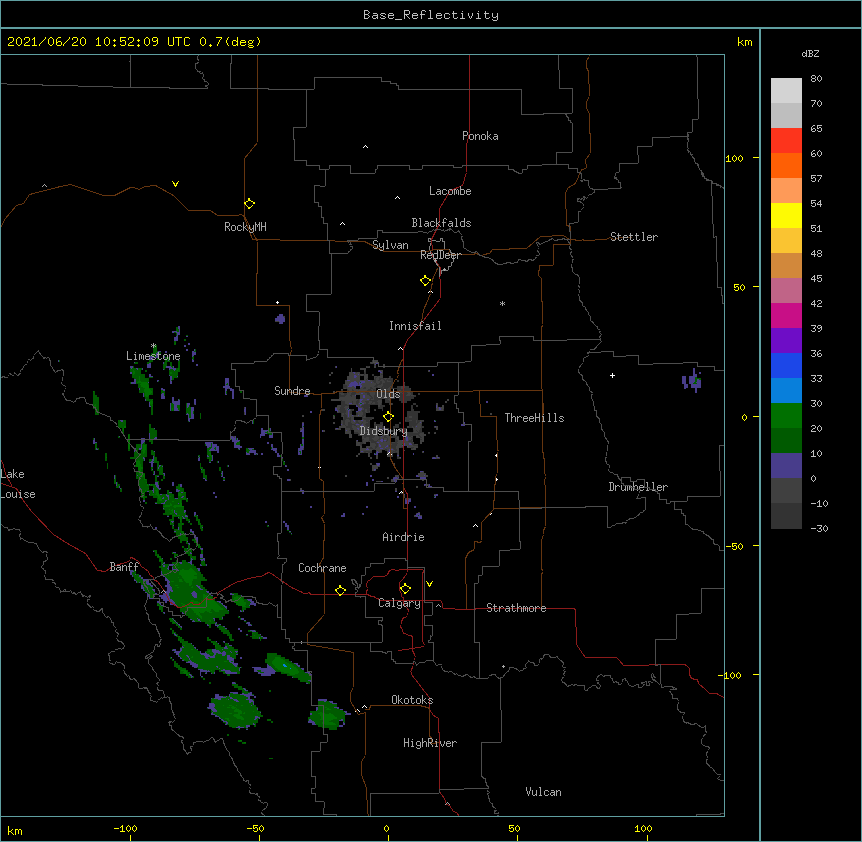
Task: Click the Olds town label
Action: coord(388,394)
